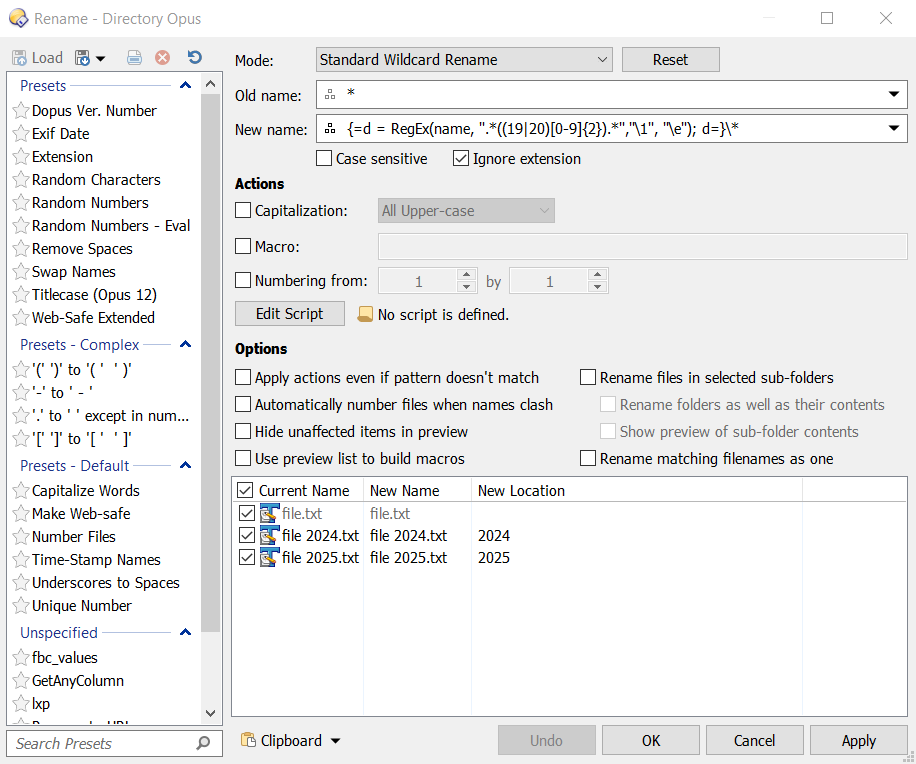916x764 pixels.
Task: Click the printer-style preset icon
Action: click(x=134, y=57)
